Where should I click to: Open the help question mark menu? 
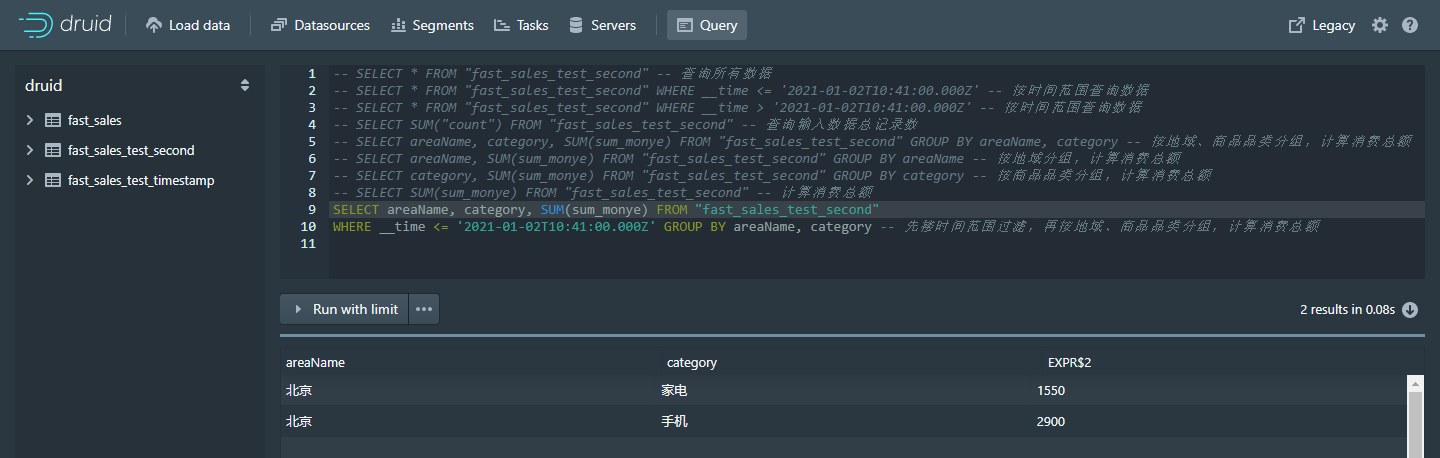(x=1410, y=25)
